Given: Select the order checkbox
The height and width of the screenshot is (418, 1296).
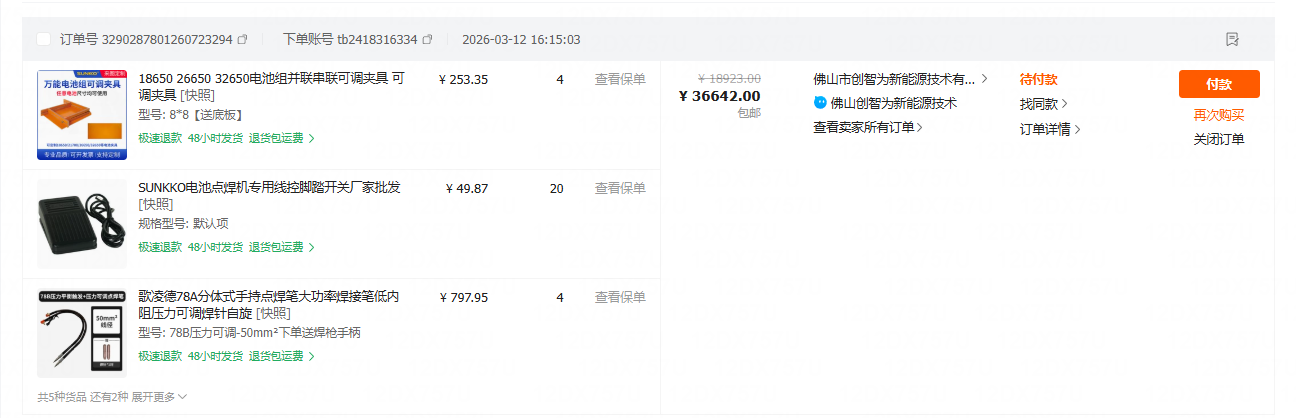Looking at the screenshot, I should [x=43, y=39].
